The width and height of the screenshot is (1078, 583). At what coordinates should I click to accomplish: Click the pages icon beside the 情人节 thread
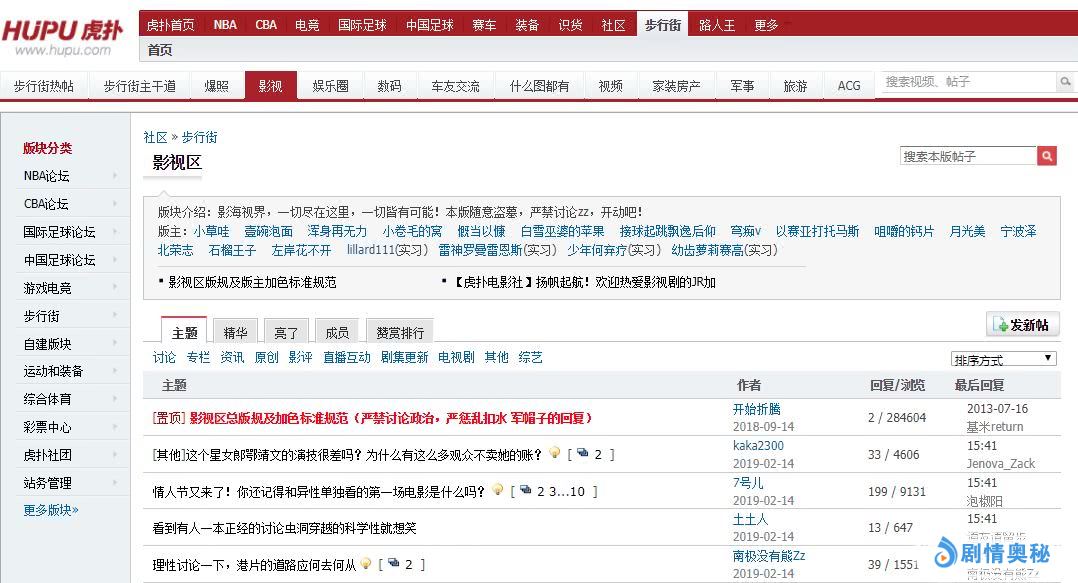[x=525, y=491]
